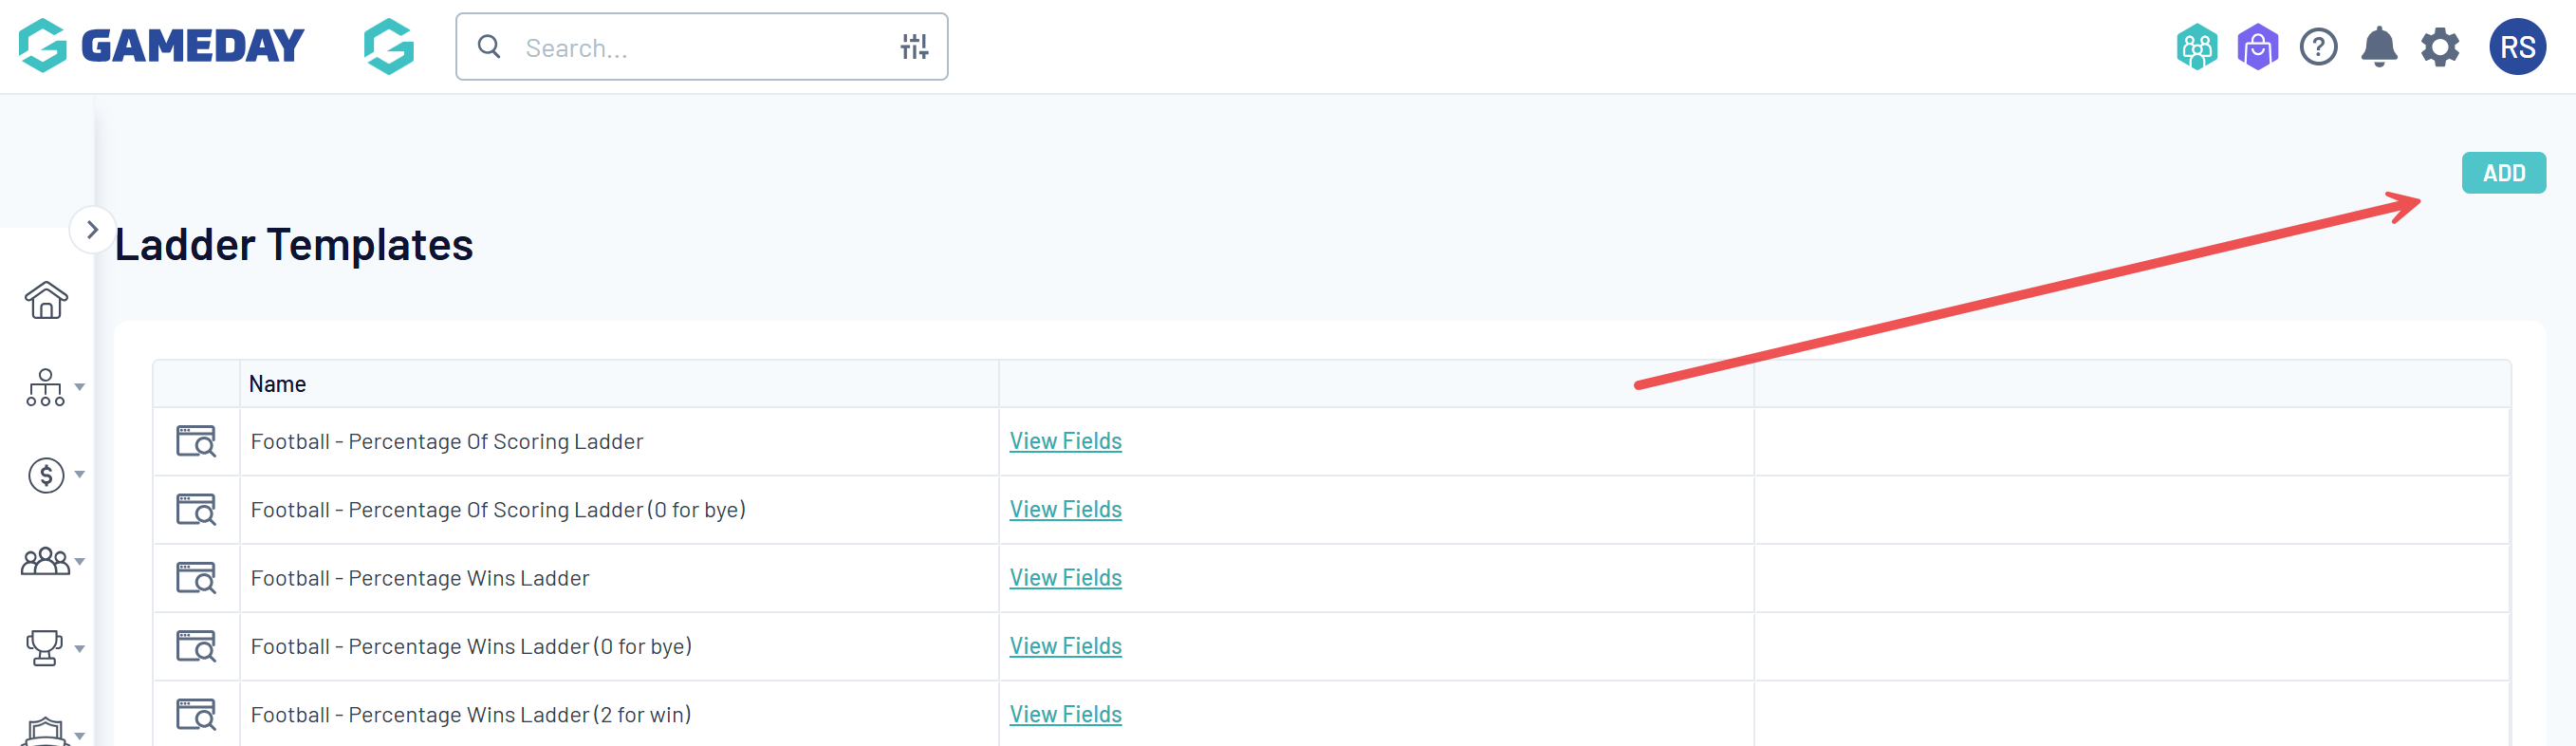Open the help question mark icon

[2318, 47]
